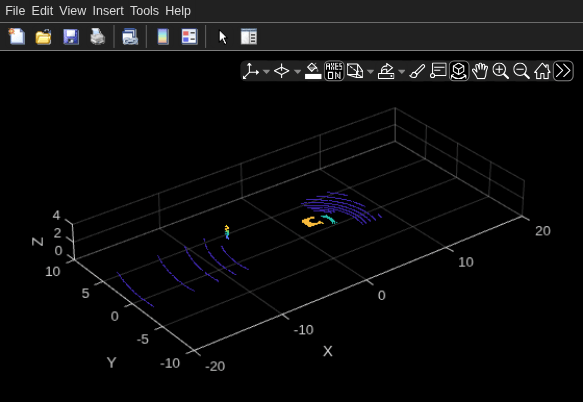Toggle the data tips tool
Image resolution: width=583 pixels, height=402 pixels.
click(x=438, y=71)
